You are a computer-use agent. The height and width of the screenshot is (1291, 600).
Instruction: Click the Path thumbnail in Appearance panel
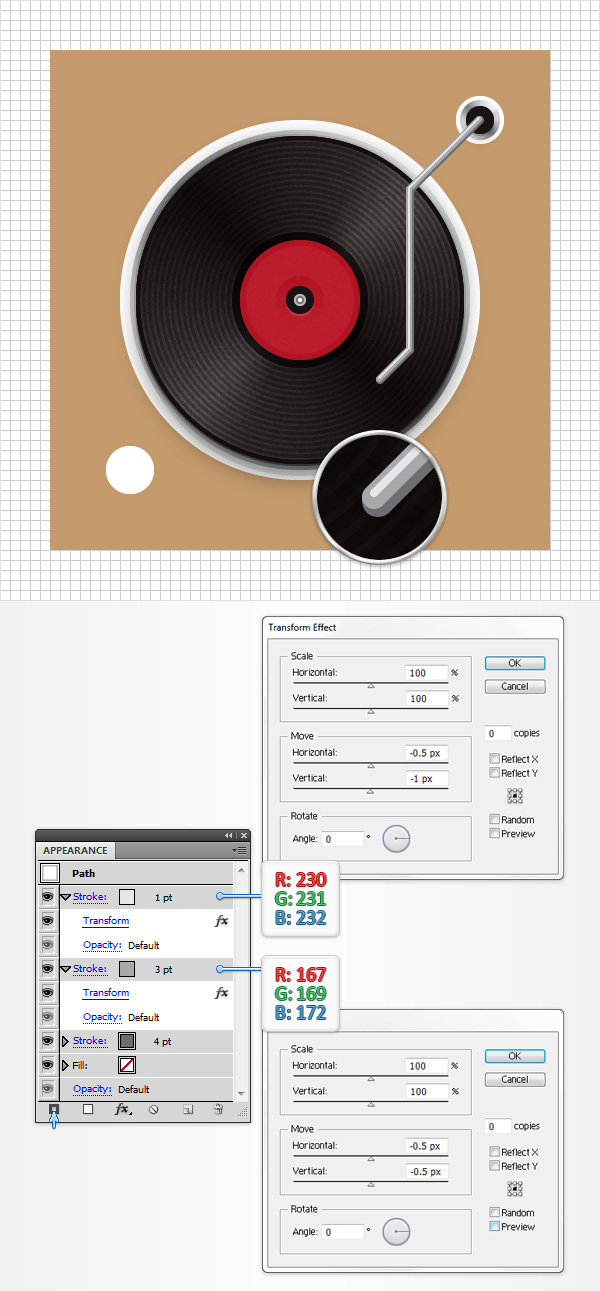click(x=50, y=873)
